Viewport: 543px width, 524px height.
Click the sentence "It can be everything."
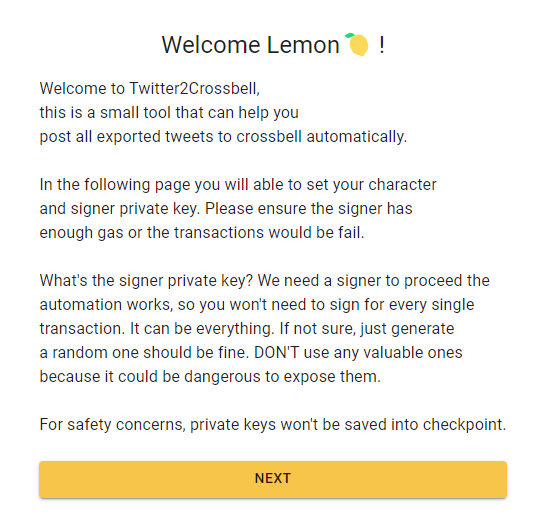tap(202, 328)
